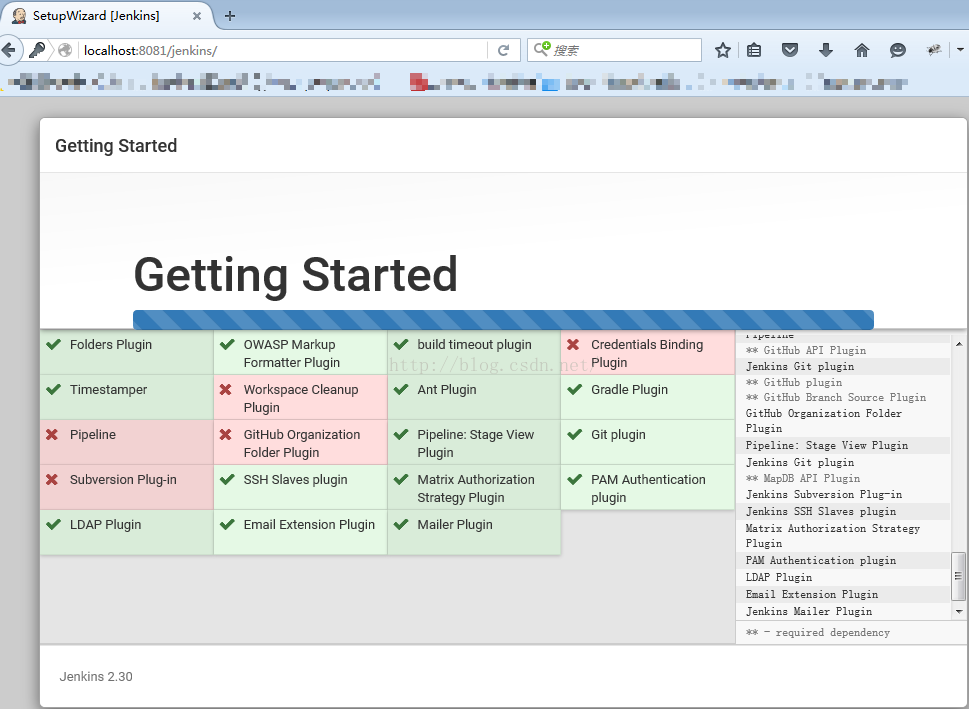
Task: Click the log panel scroll up arrow
Action: 958,344
